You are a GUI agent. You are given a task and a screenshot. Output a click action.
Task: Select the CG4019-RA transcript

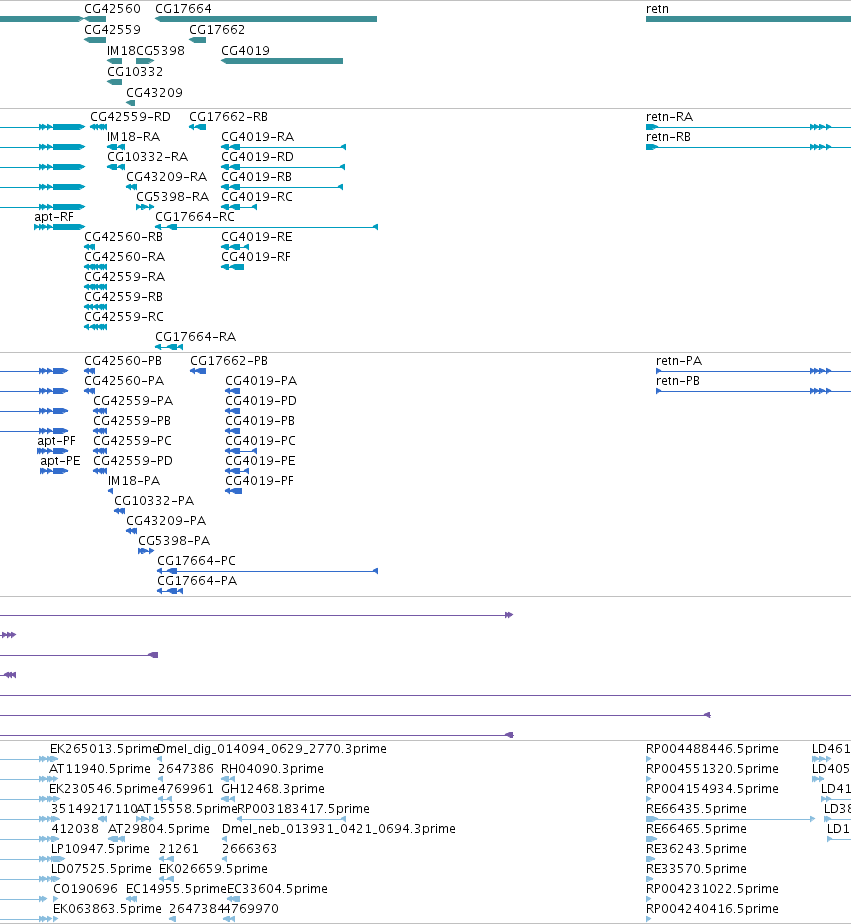click(283, 147)
